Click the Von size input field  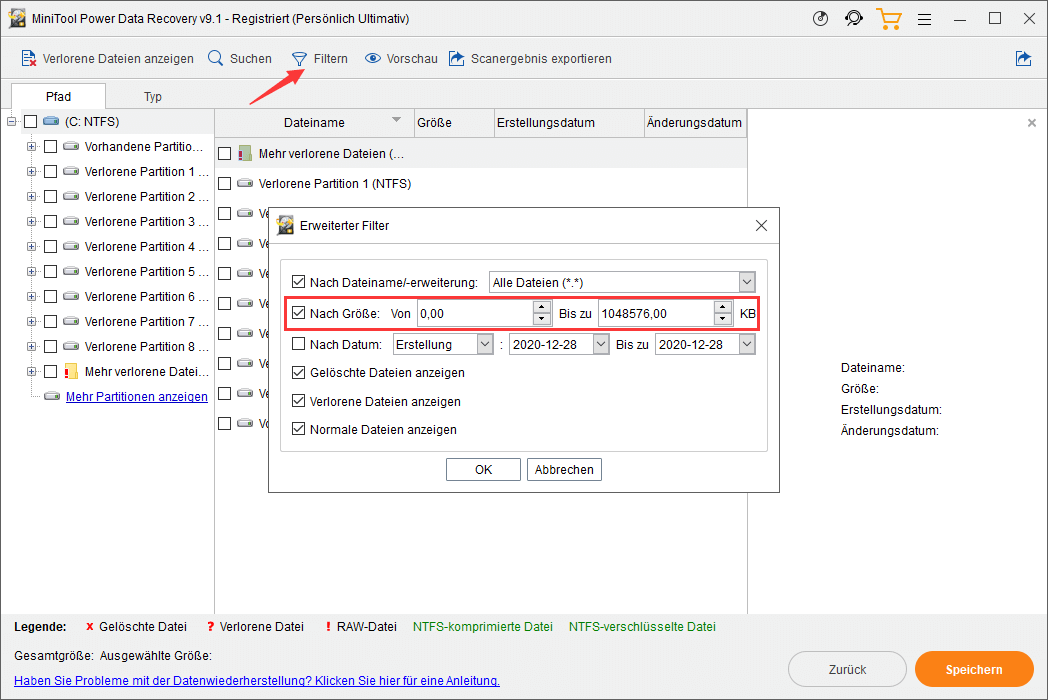pos(475,314)
